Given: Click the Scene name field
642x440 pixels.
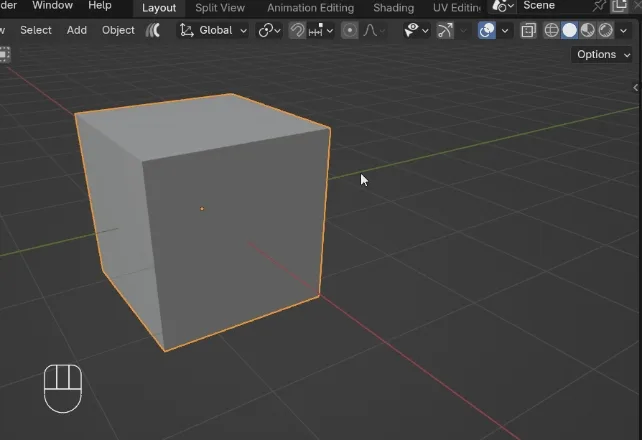Looking at the screenshot, I should 554,6.
